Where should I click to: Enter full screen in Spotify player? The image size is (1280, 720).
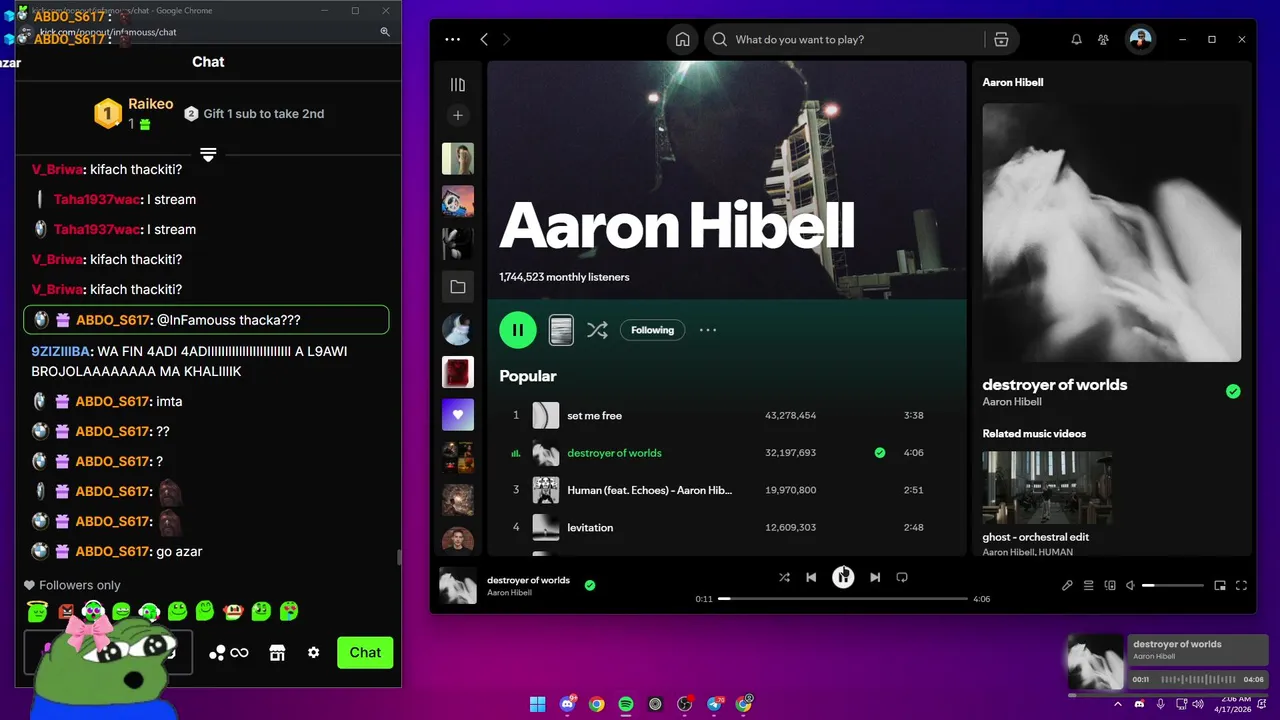pos(1242,586)
